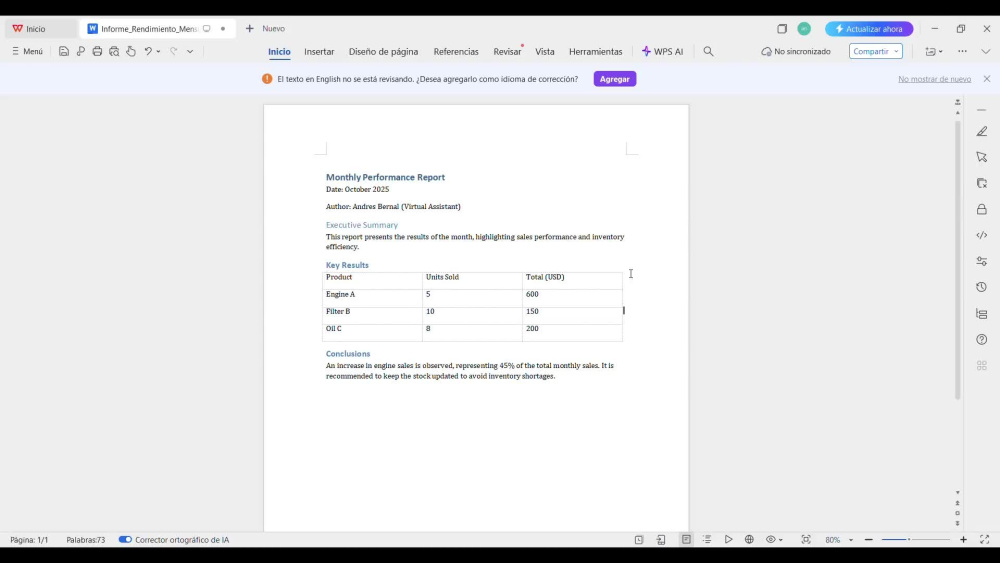Click No sincronizado cloud status
Screen dimensions: 1000x563
coord(796,52)
